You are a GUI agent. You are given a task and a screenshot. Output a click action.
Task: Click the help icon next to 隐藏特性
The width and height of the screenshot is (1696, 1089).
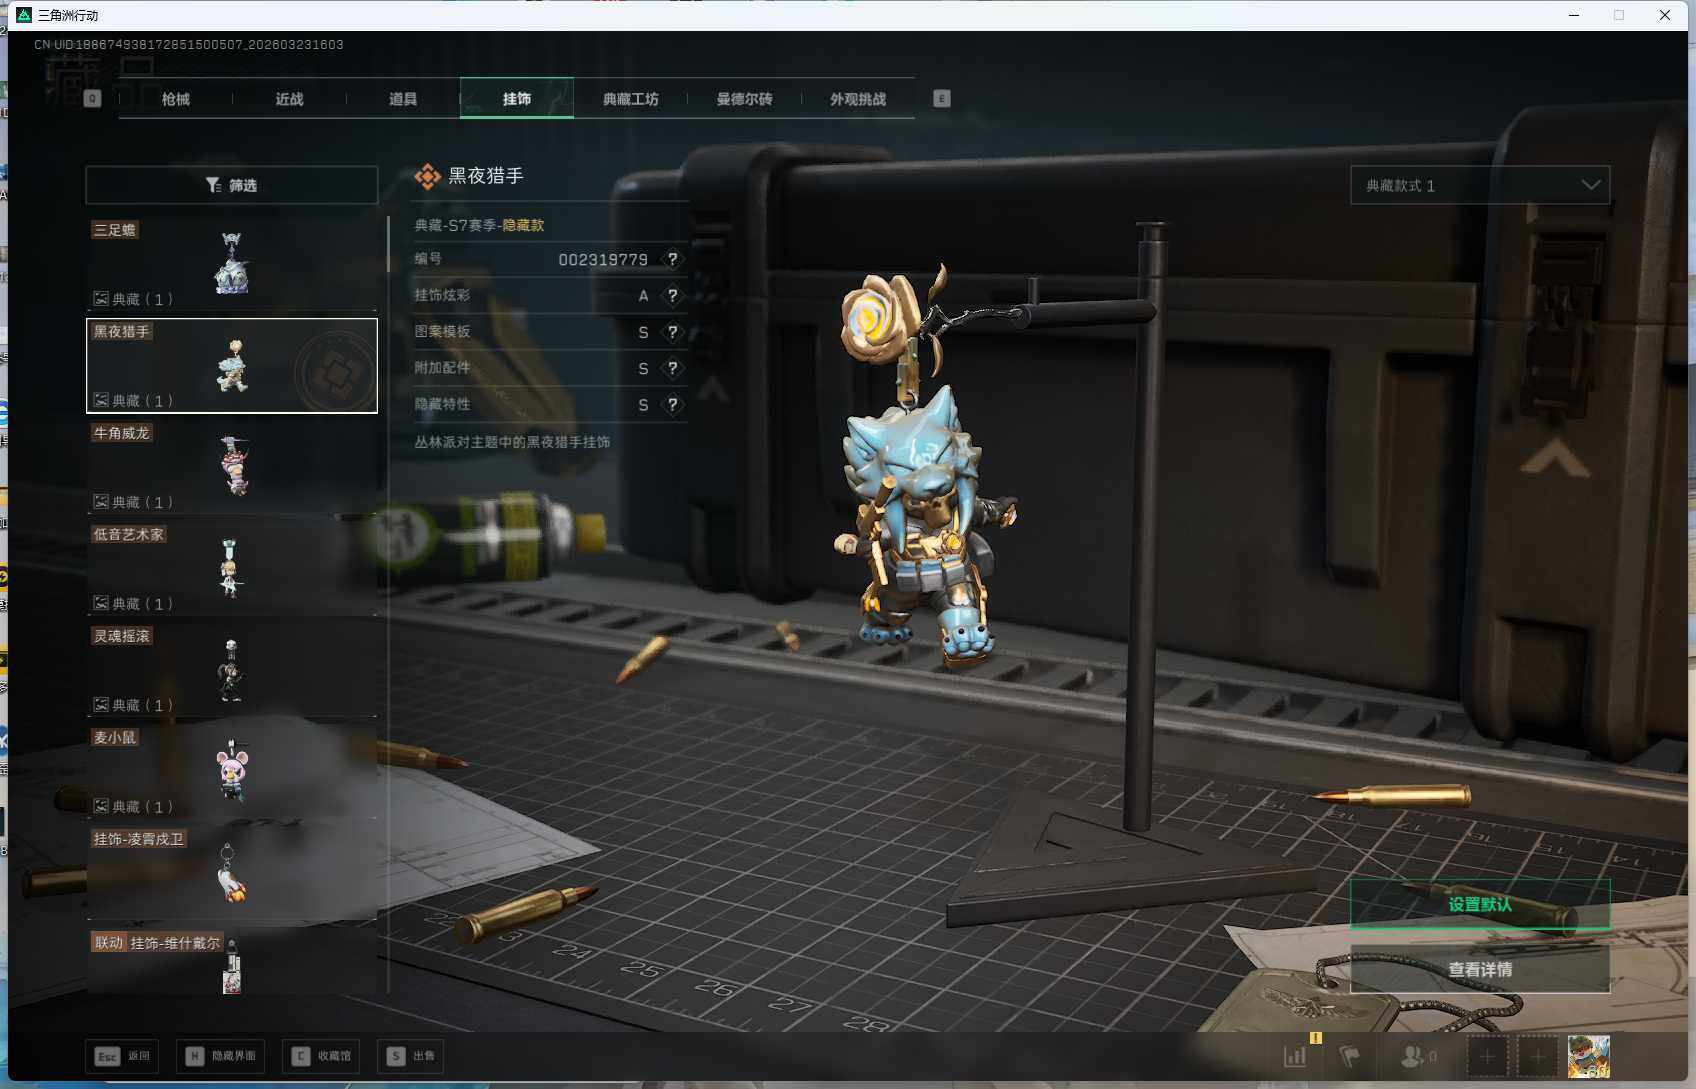(673, 405)
